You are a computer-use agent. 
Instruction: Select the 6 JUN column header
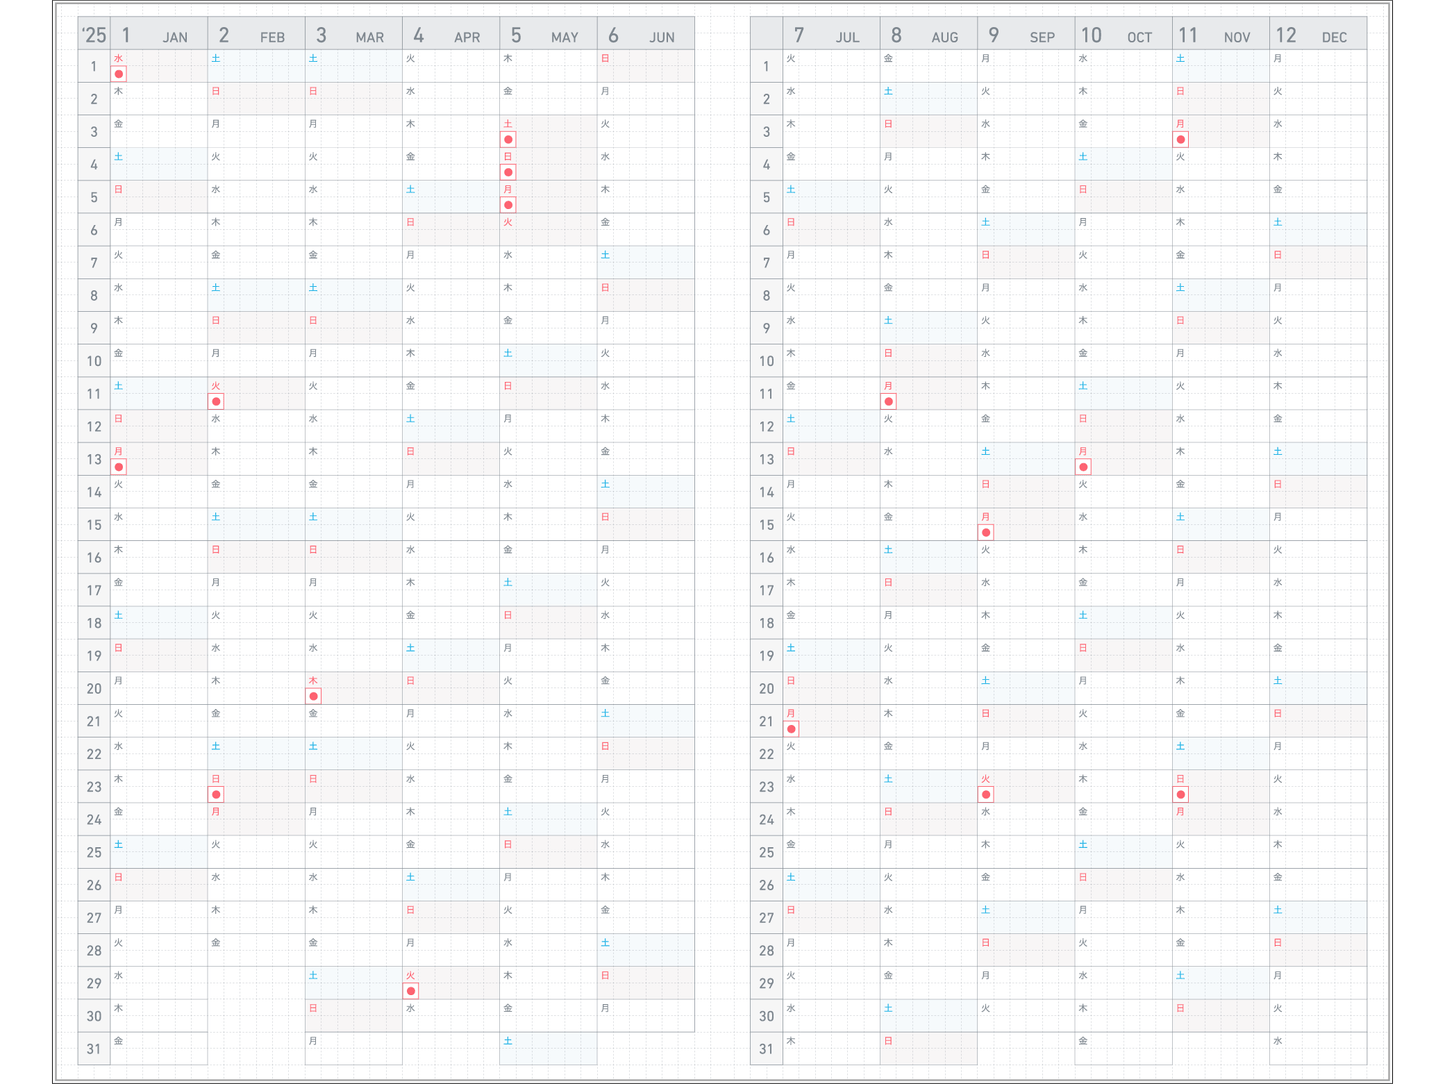point(645,35)
